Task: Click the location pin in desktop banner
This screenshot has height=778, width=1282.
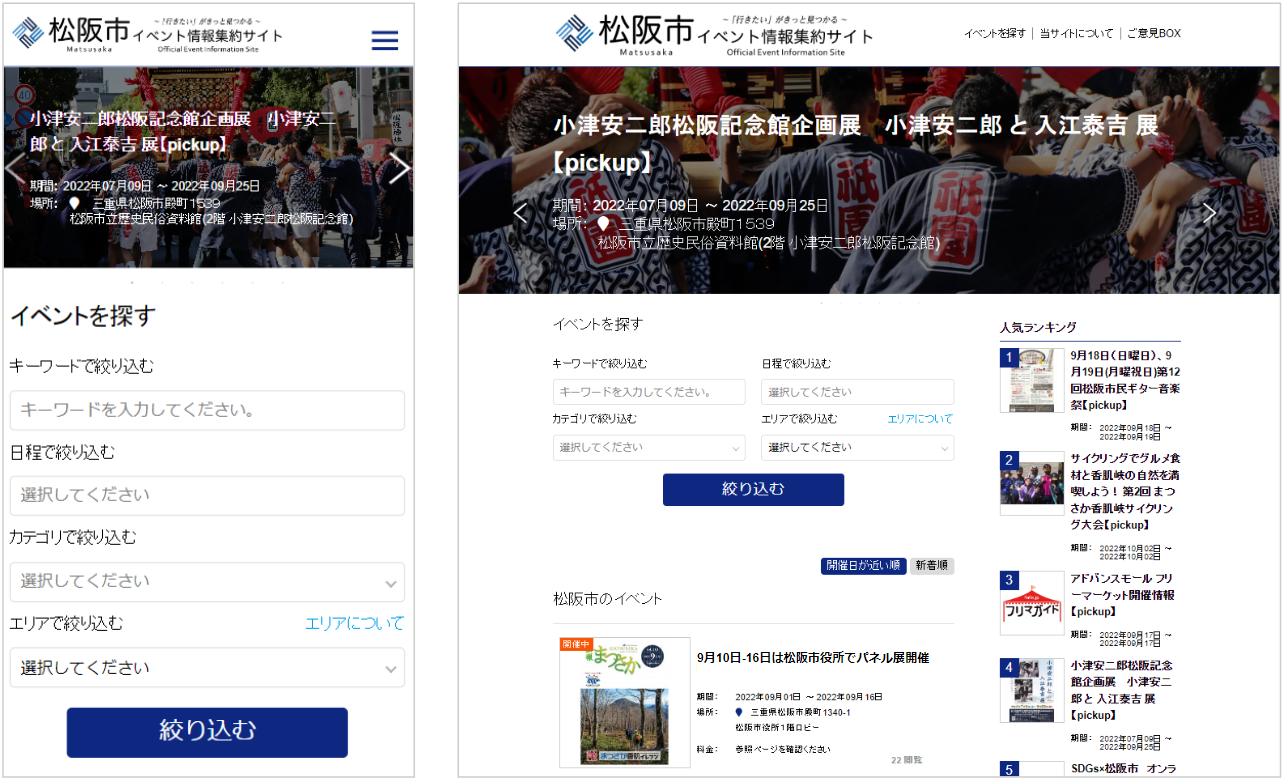Action: point(603,223)
